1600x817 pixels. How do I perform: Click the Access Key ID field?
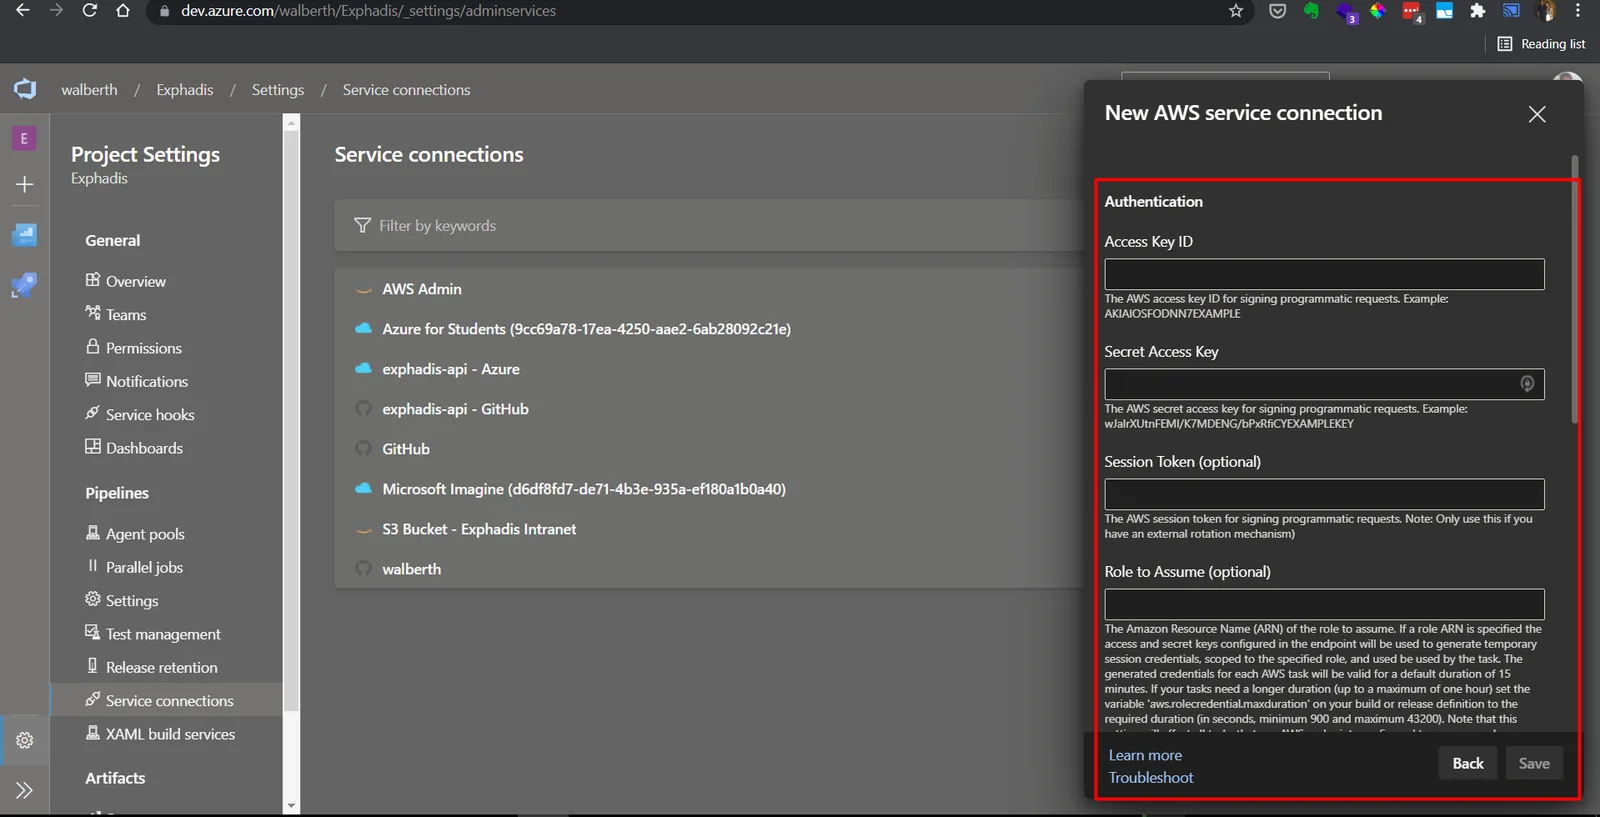[1324, 274]
